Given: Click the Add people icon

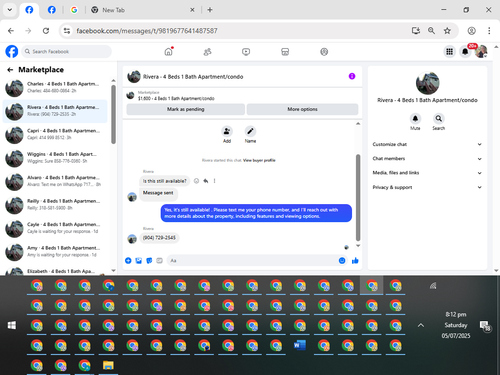Looking at the screenshot, I should pyautogui.click(x=227, y=131).
